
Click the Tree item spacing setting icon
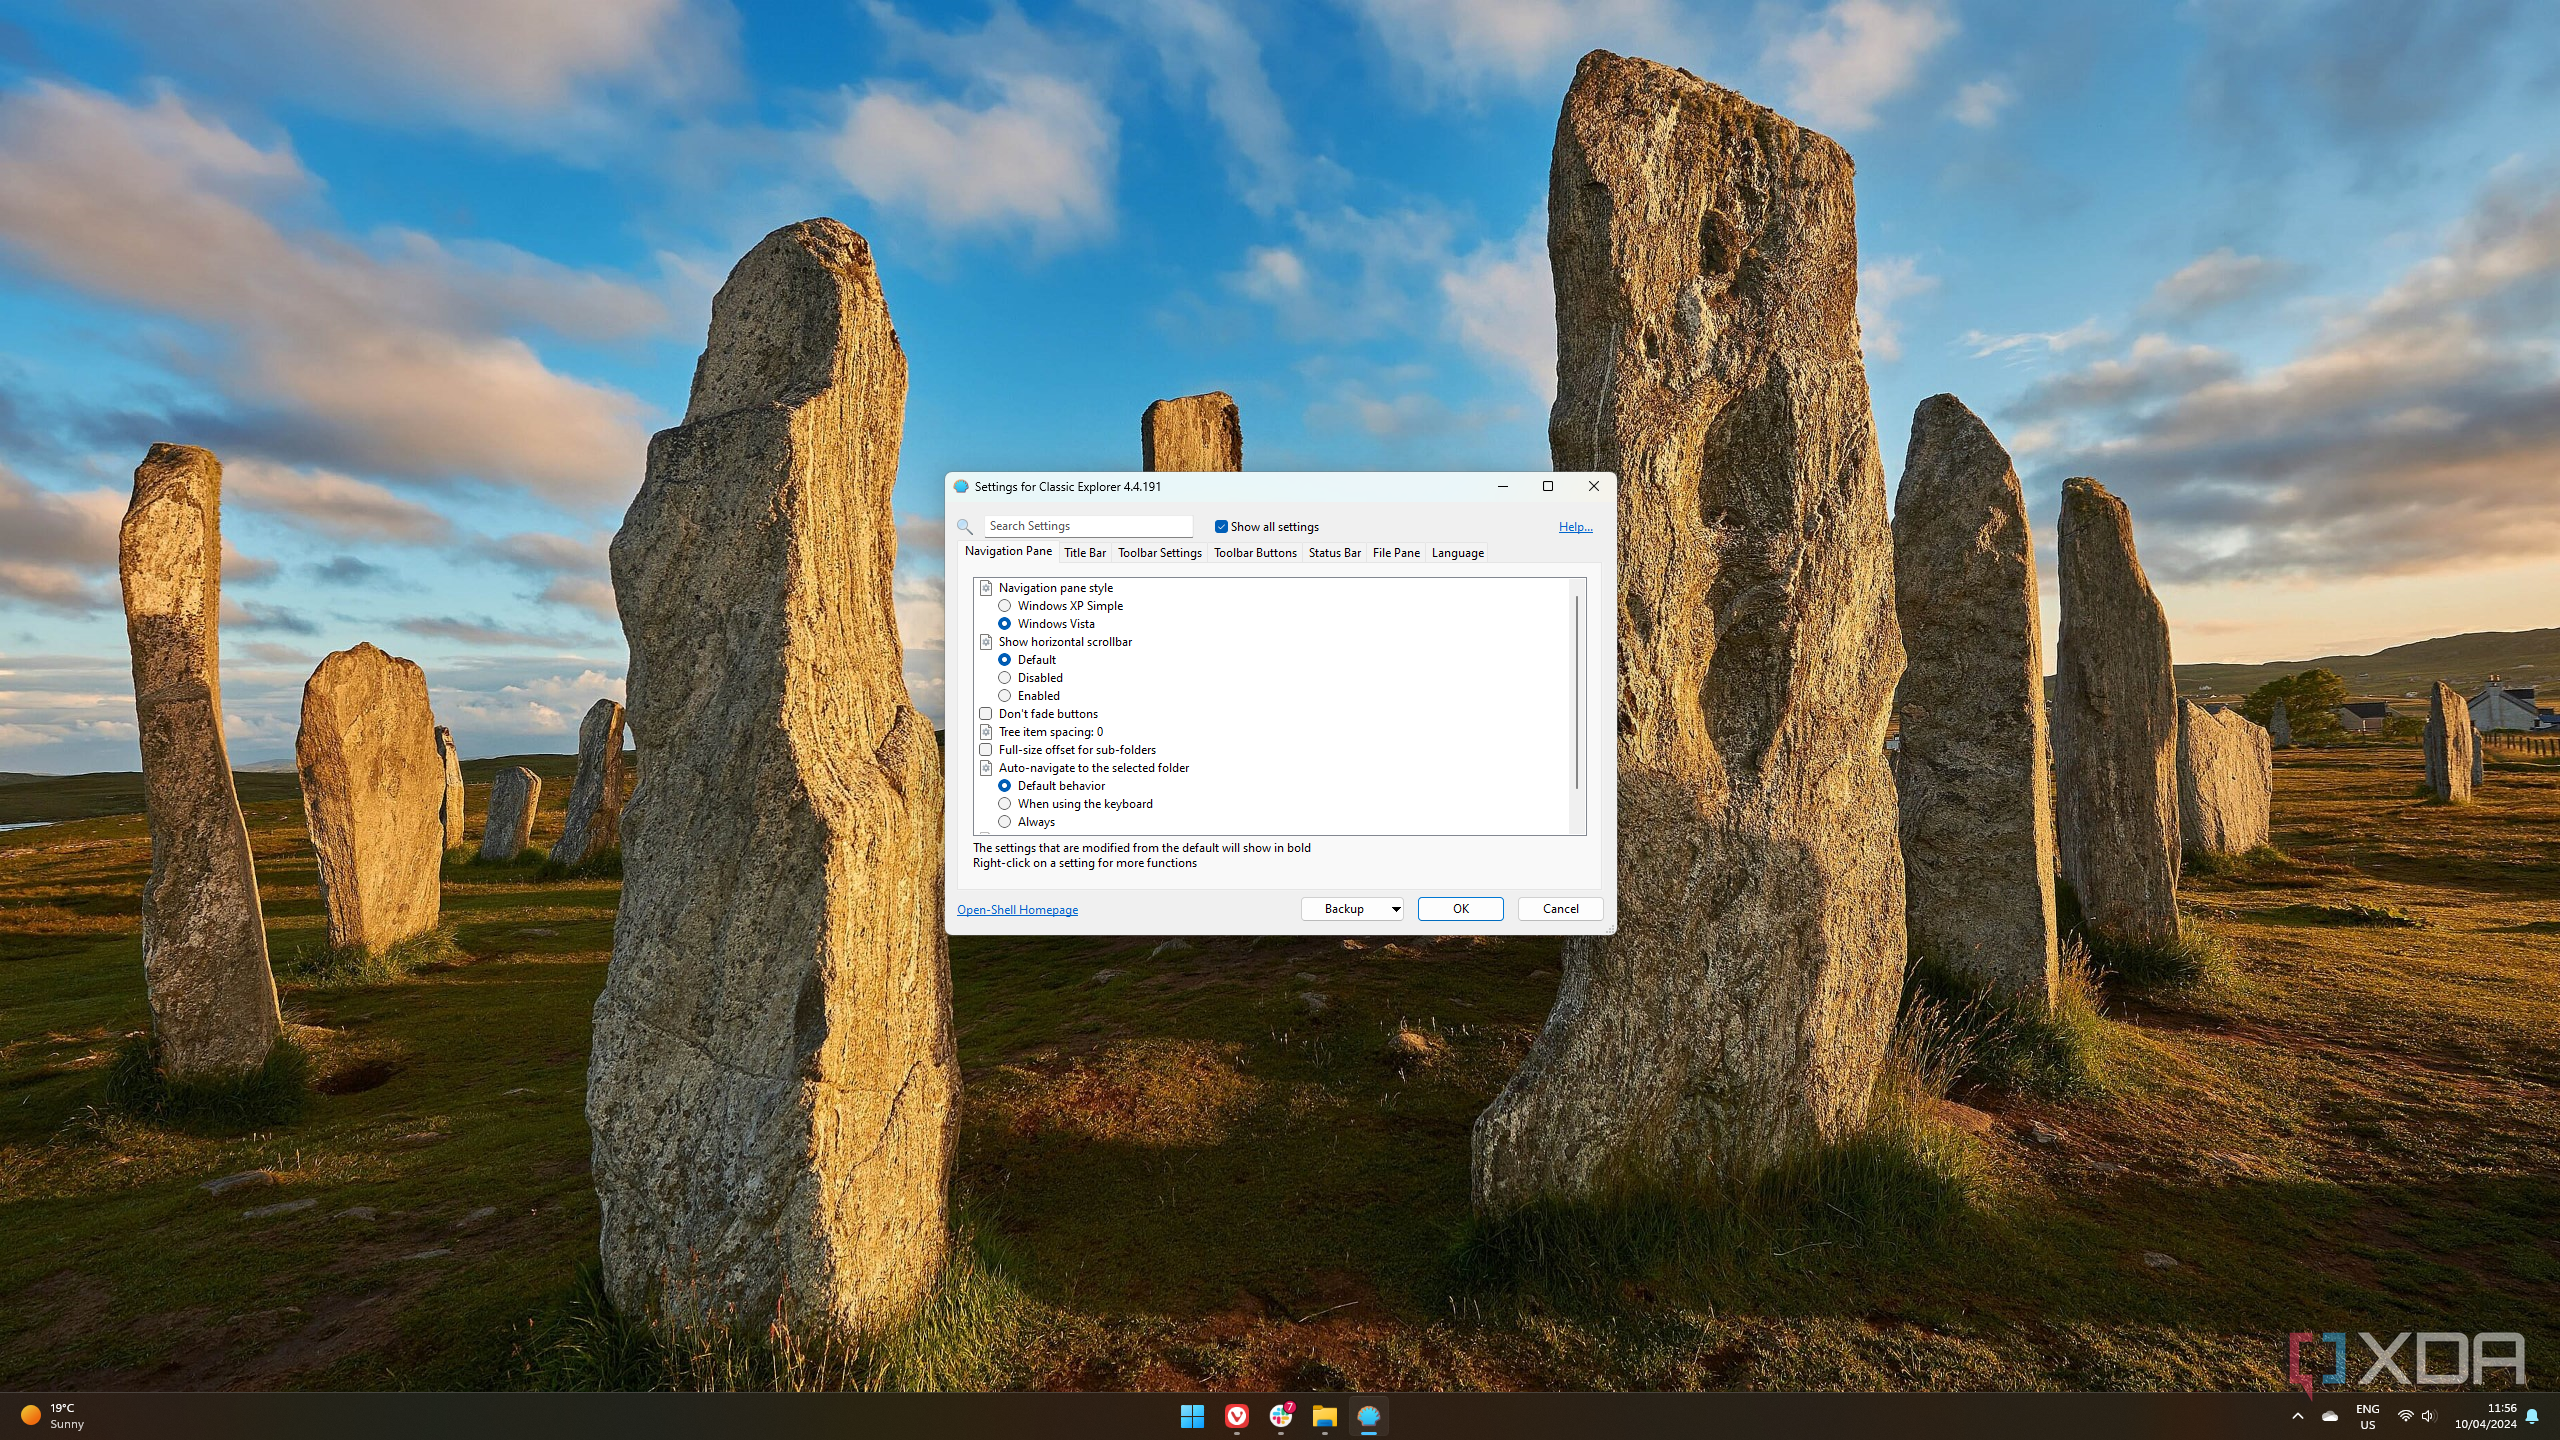click(986, 732)
